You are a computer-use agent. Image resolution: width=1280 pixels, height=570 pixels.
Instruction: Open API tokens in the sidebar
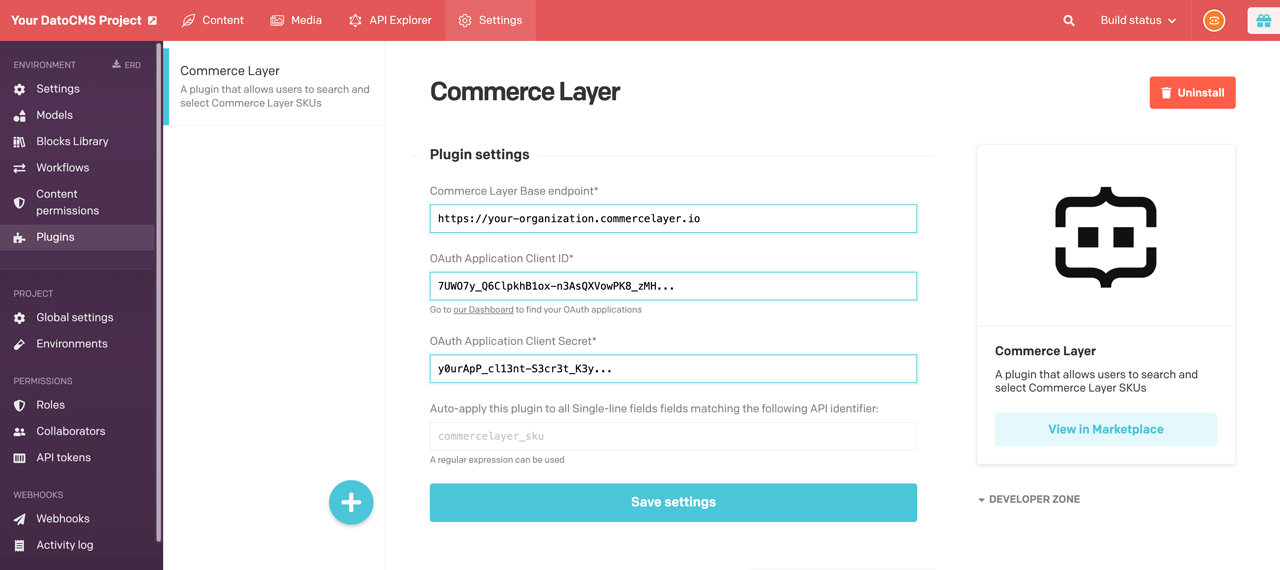(63, 457)
